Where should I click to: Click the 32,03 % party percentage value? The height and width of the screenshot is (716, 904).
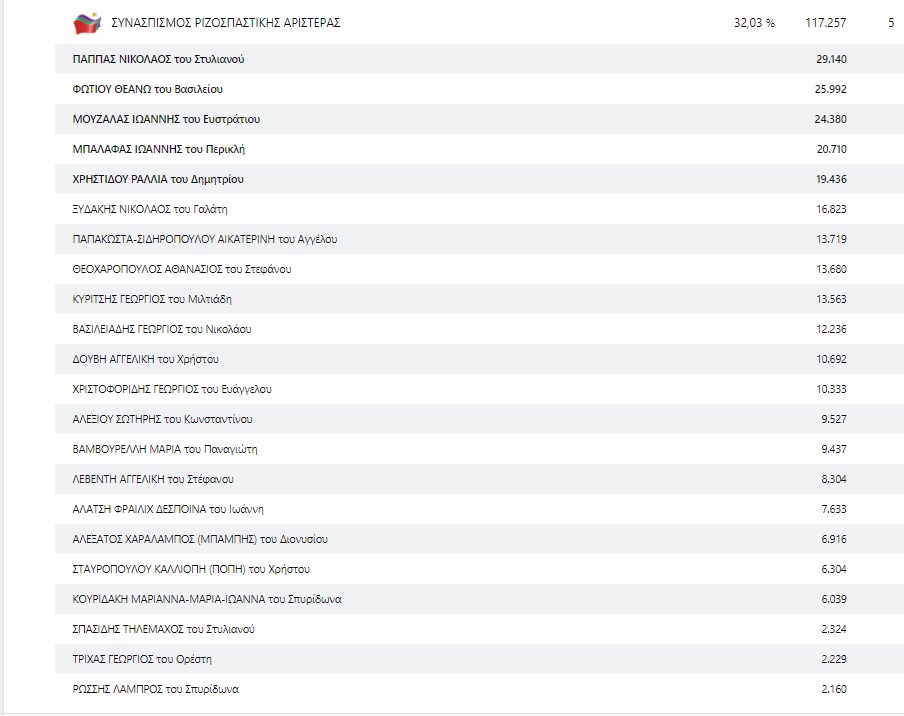click(x=753, y=23)
